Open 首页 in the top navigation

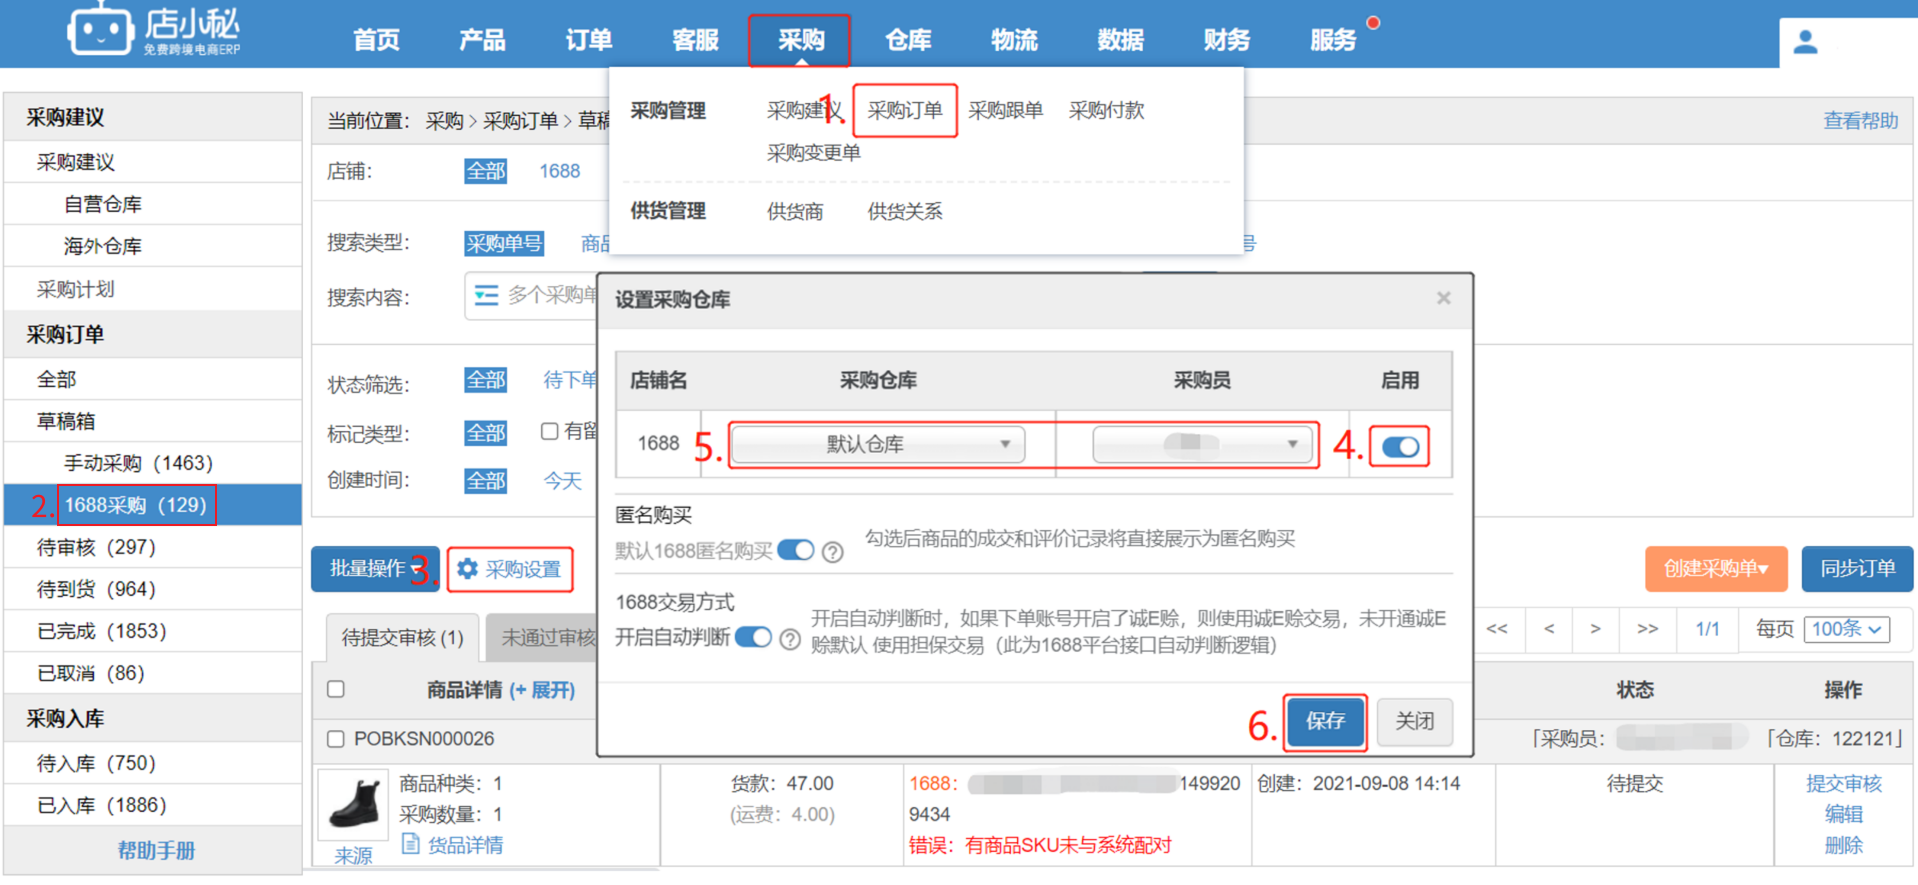376,40
